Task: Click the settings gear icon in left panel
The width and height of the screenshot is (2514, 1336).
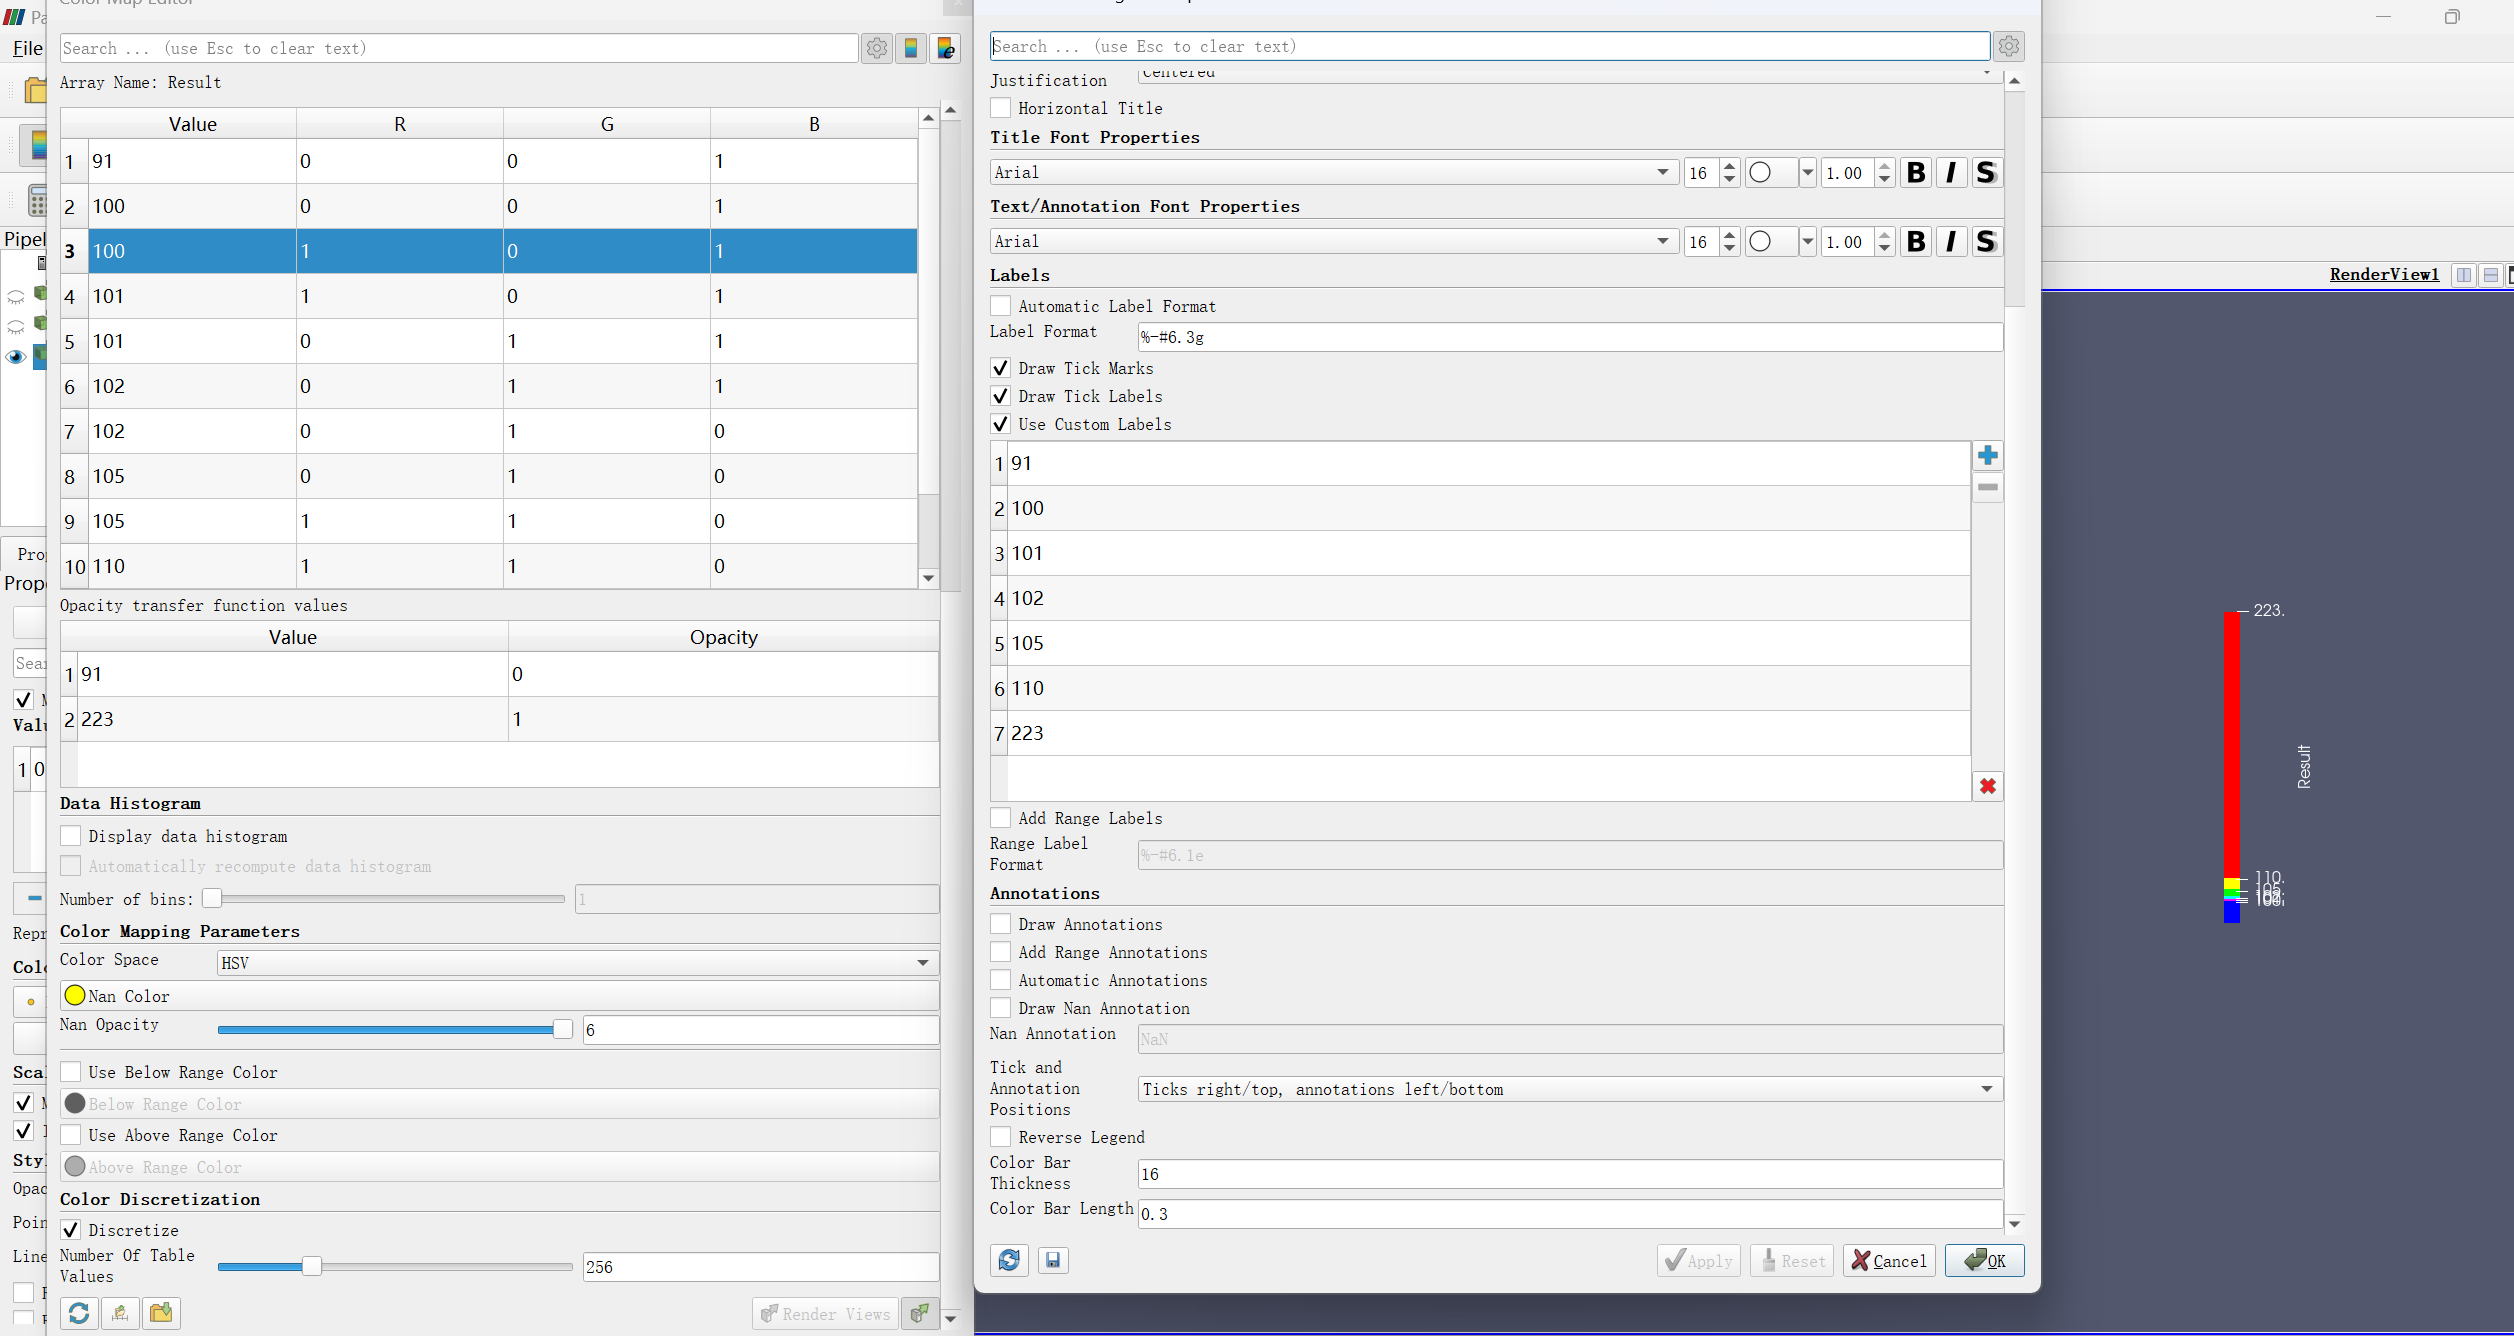Action: [876, 48]
